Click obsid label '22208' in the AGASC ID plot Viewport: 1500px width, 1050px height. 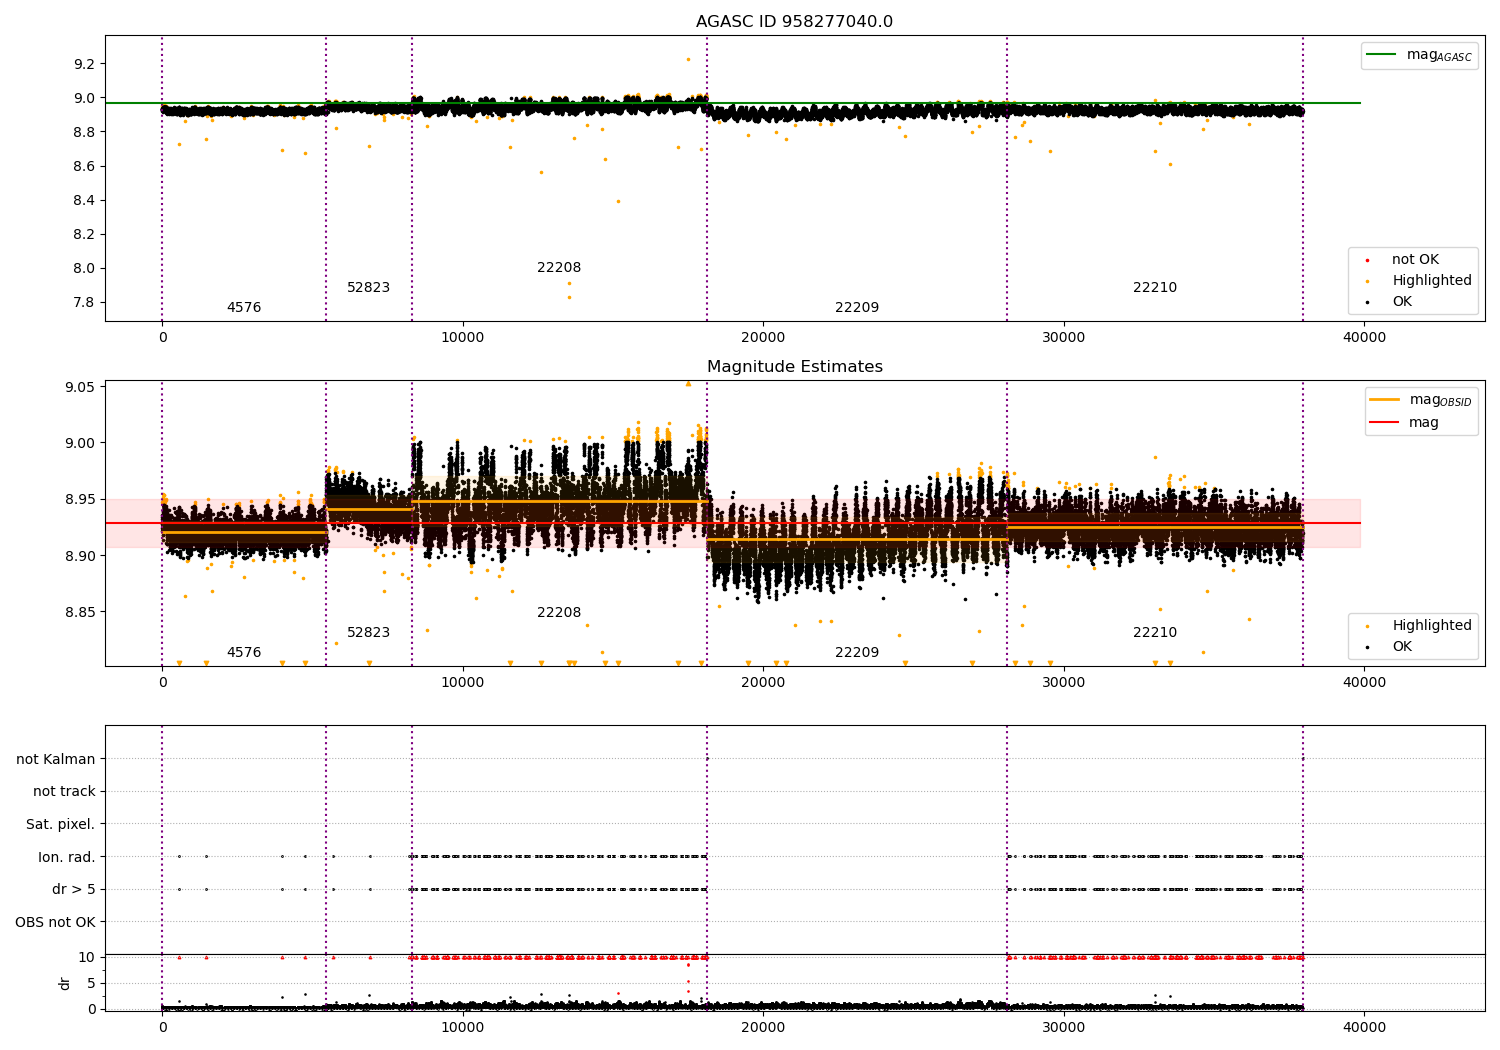[559, 268]
